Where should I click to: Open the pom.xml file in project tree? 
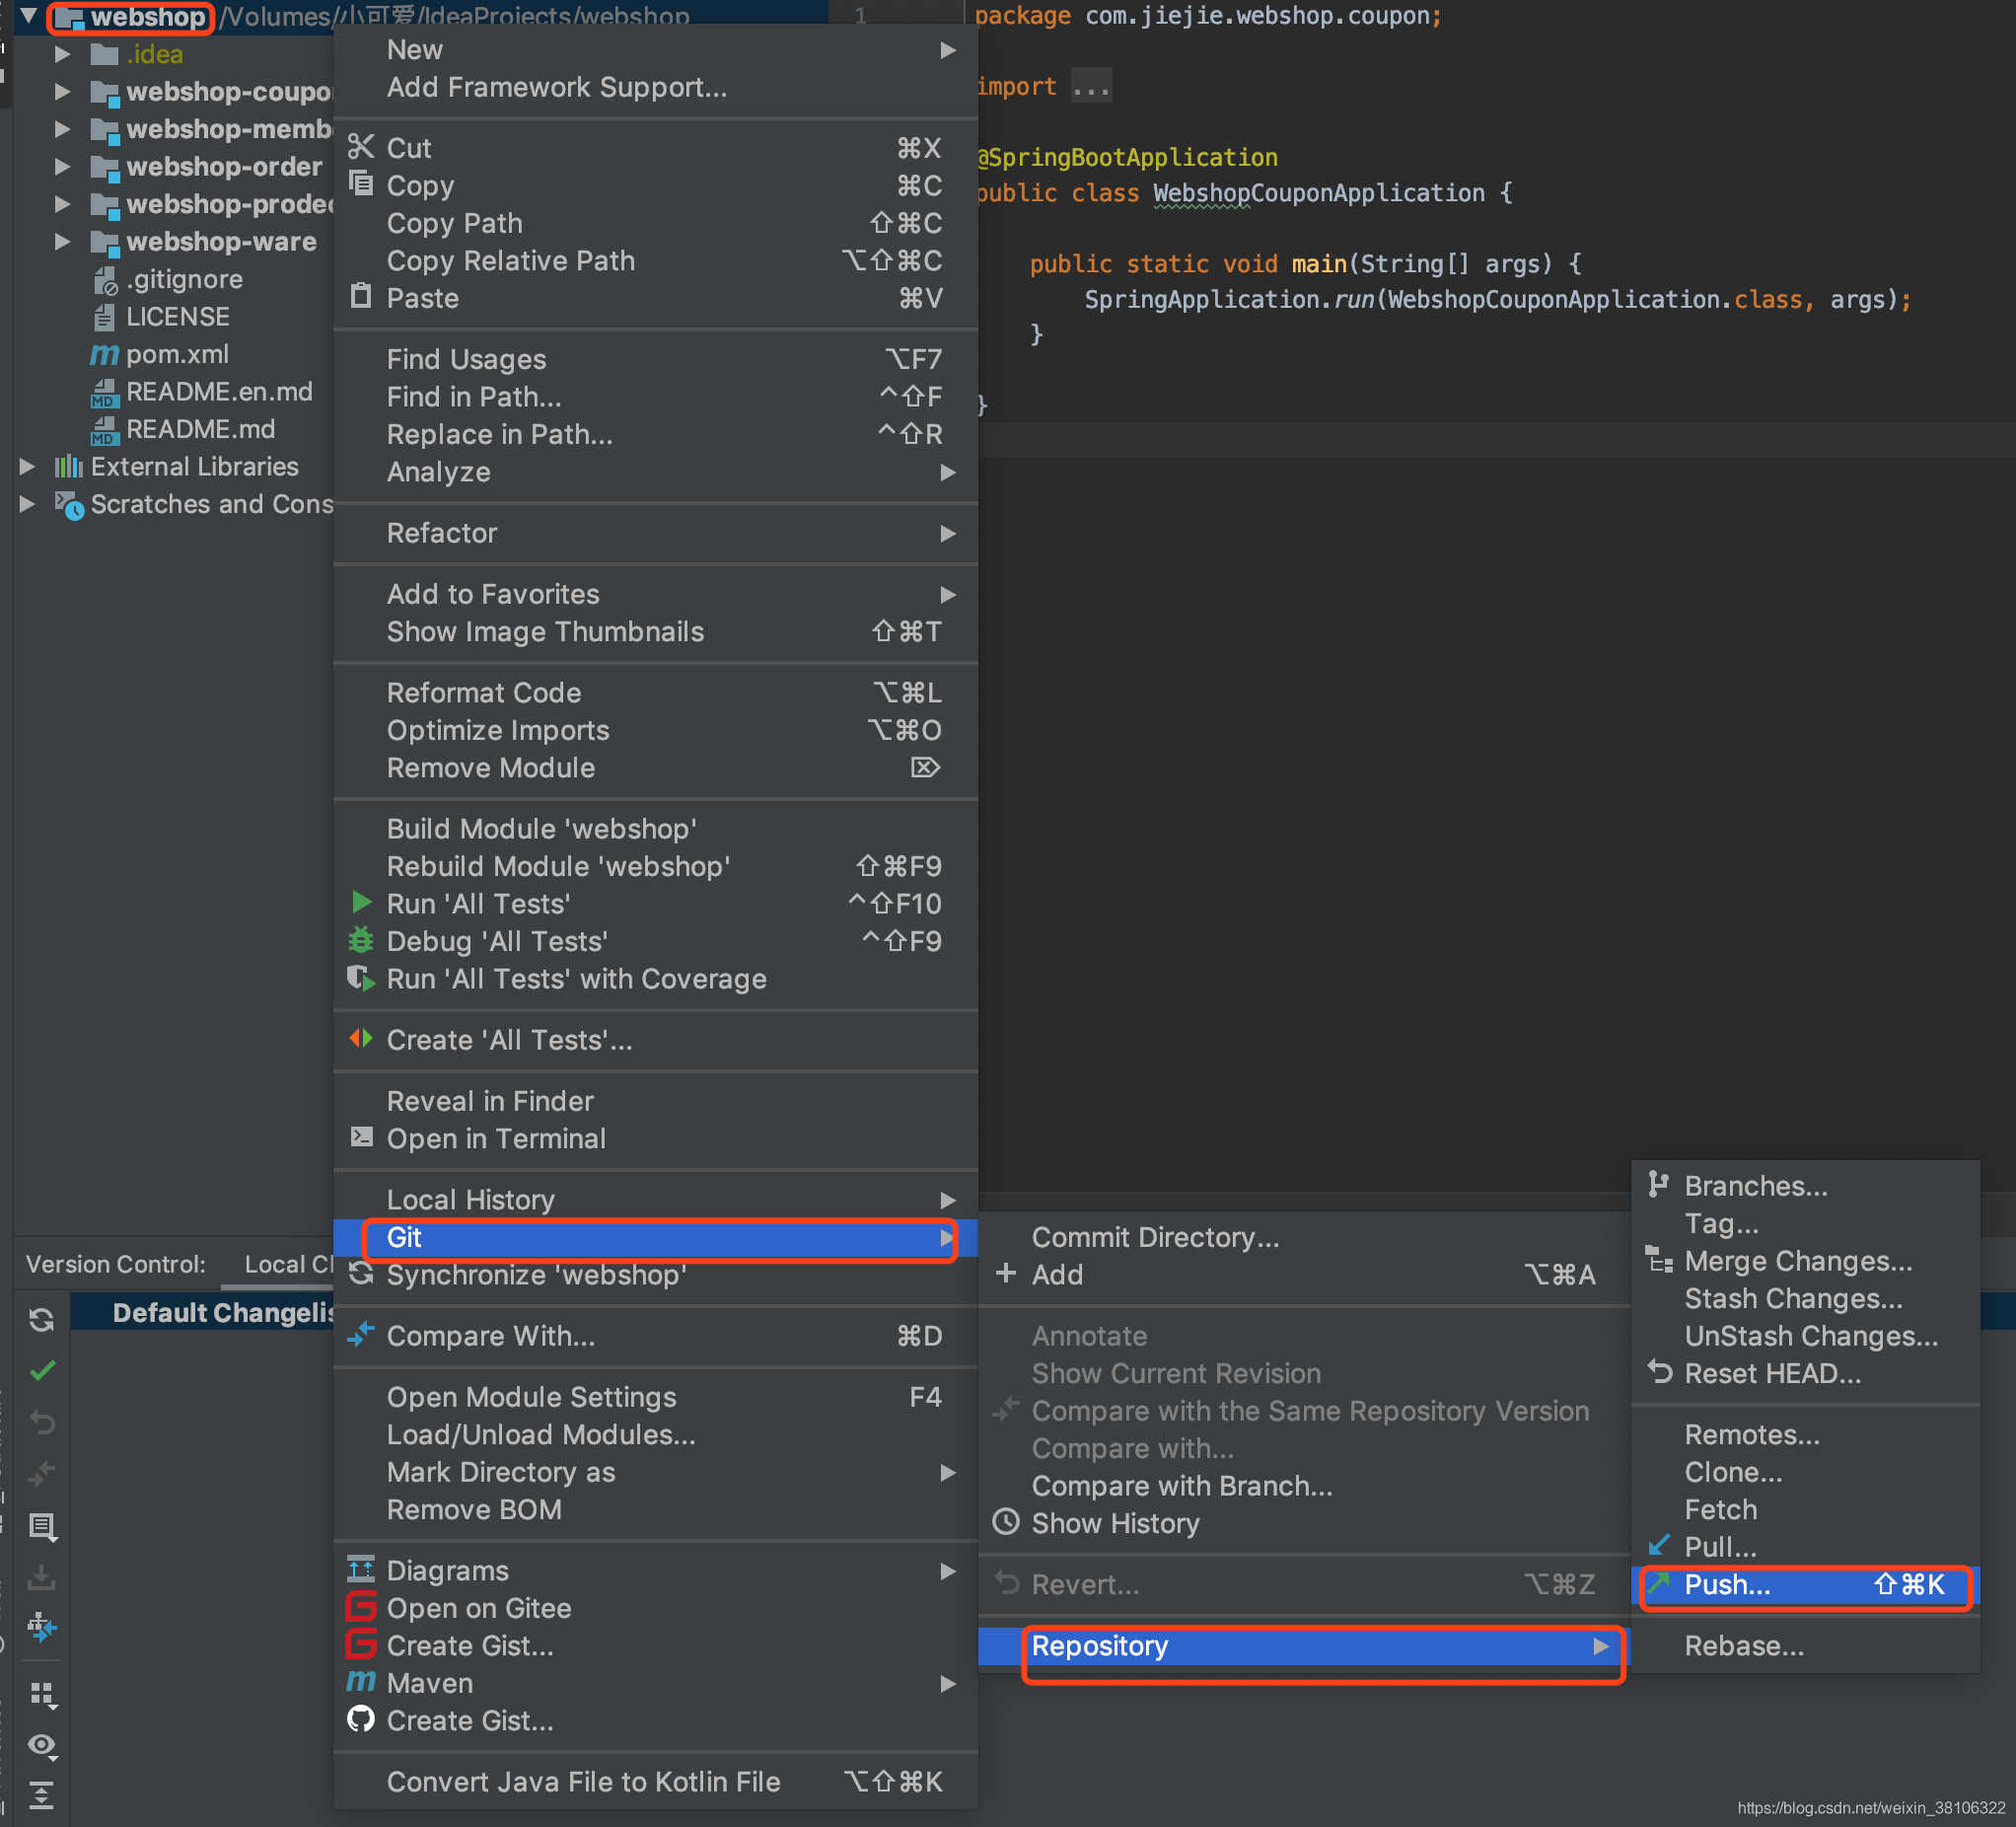[177, 354]
